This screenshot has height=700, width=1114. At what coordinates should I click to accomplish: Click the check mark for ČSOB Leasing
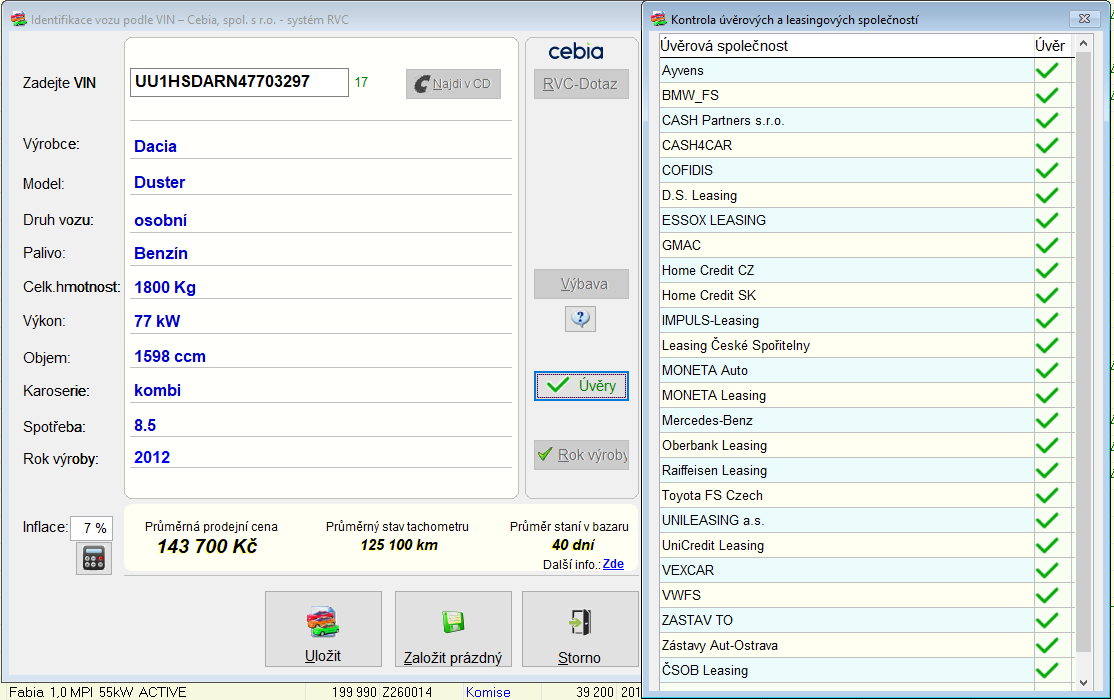pyautogui.click(x=1047, y=670)
